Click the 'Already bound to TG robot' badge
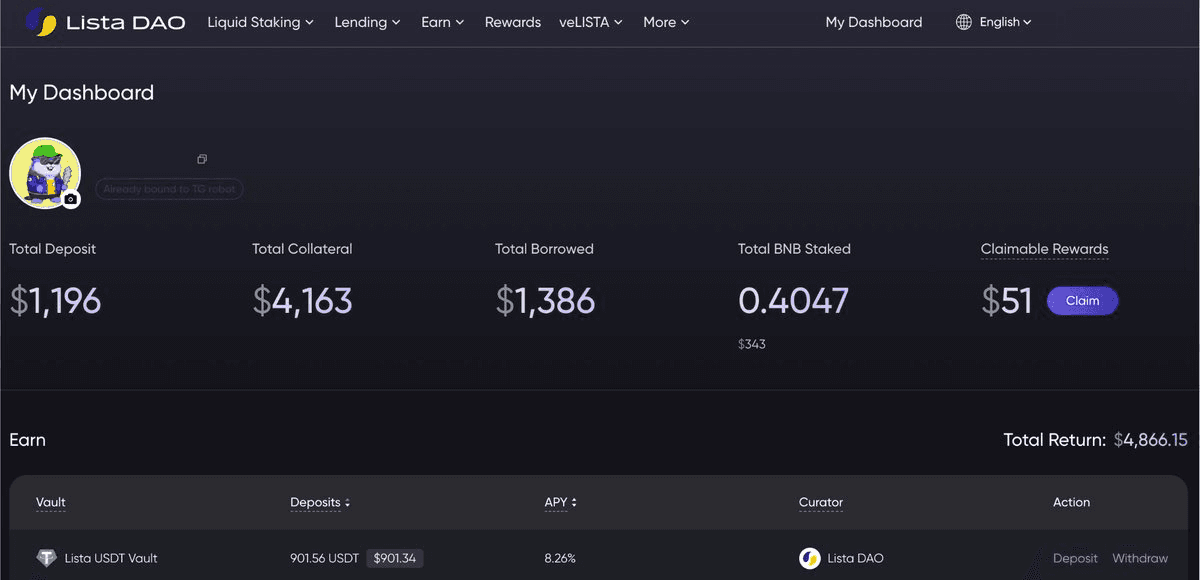 tap(169, 189)
